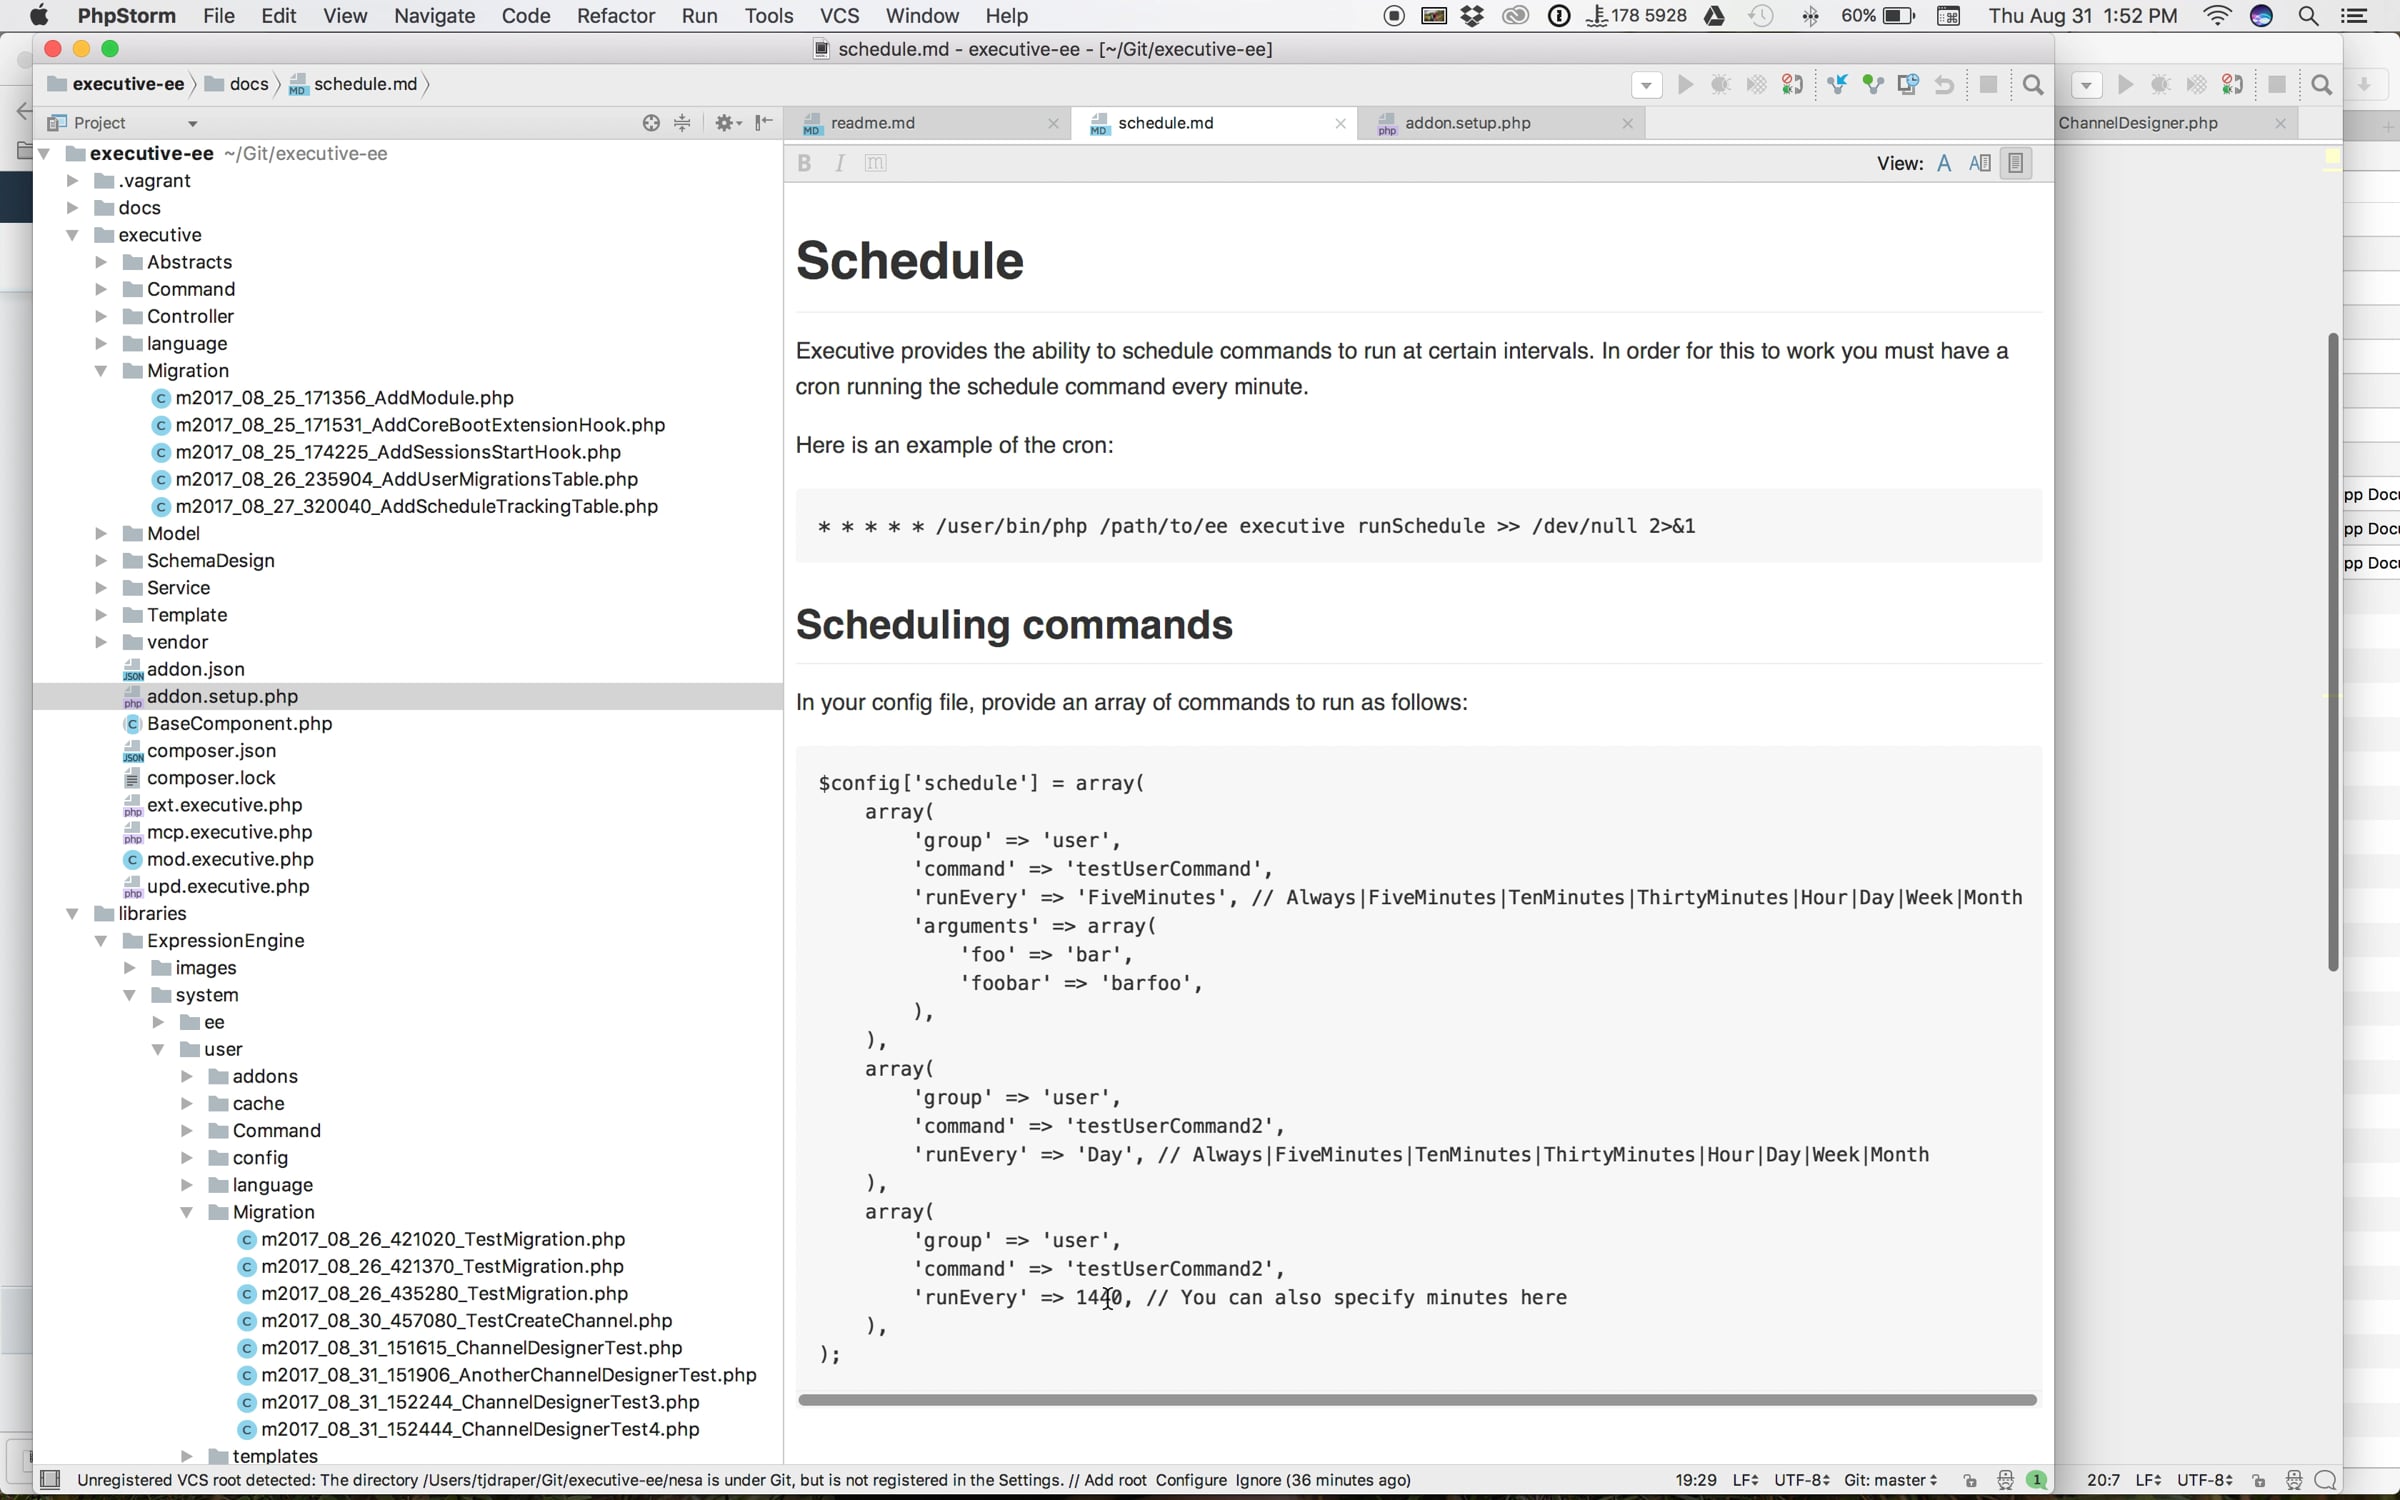Image resolution: width=2400 pixels, height=1500 pixels.
Task: Expand the .vagrant folder
Action: (72, 181)
